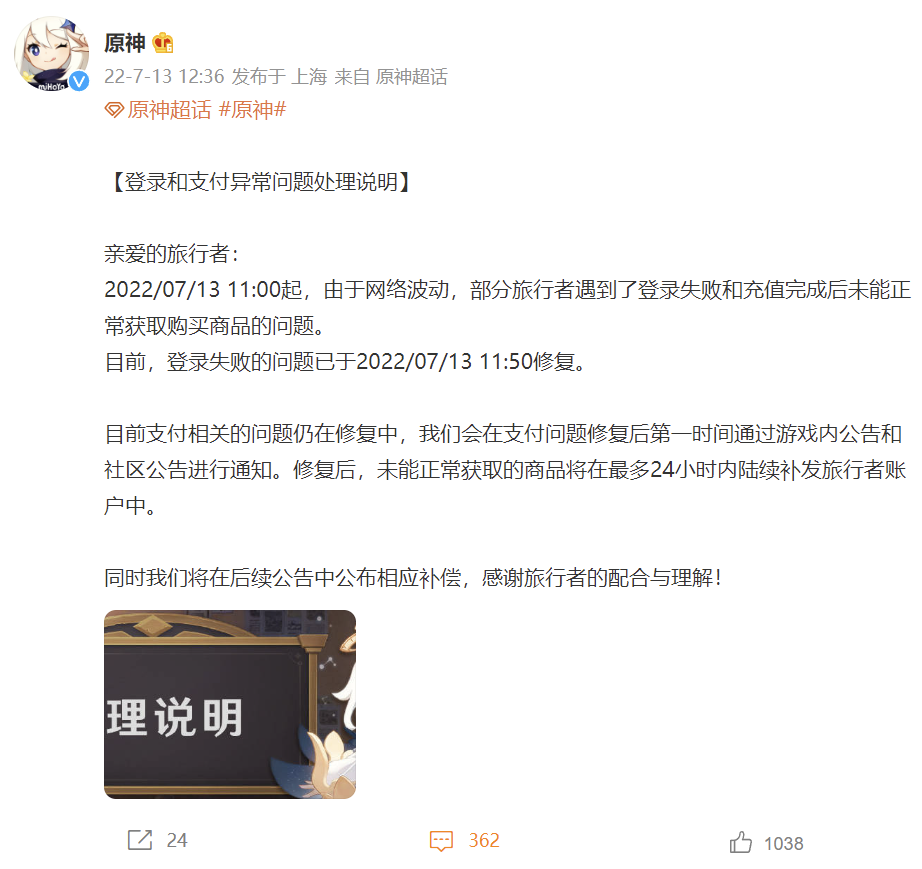Click the post timestamp 22-7-13 12:36
The image size is (922, 869).
pos(164,76)
